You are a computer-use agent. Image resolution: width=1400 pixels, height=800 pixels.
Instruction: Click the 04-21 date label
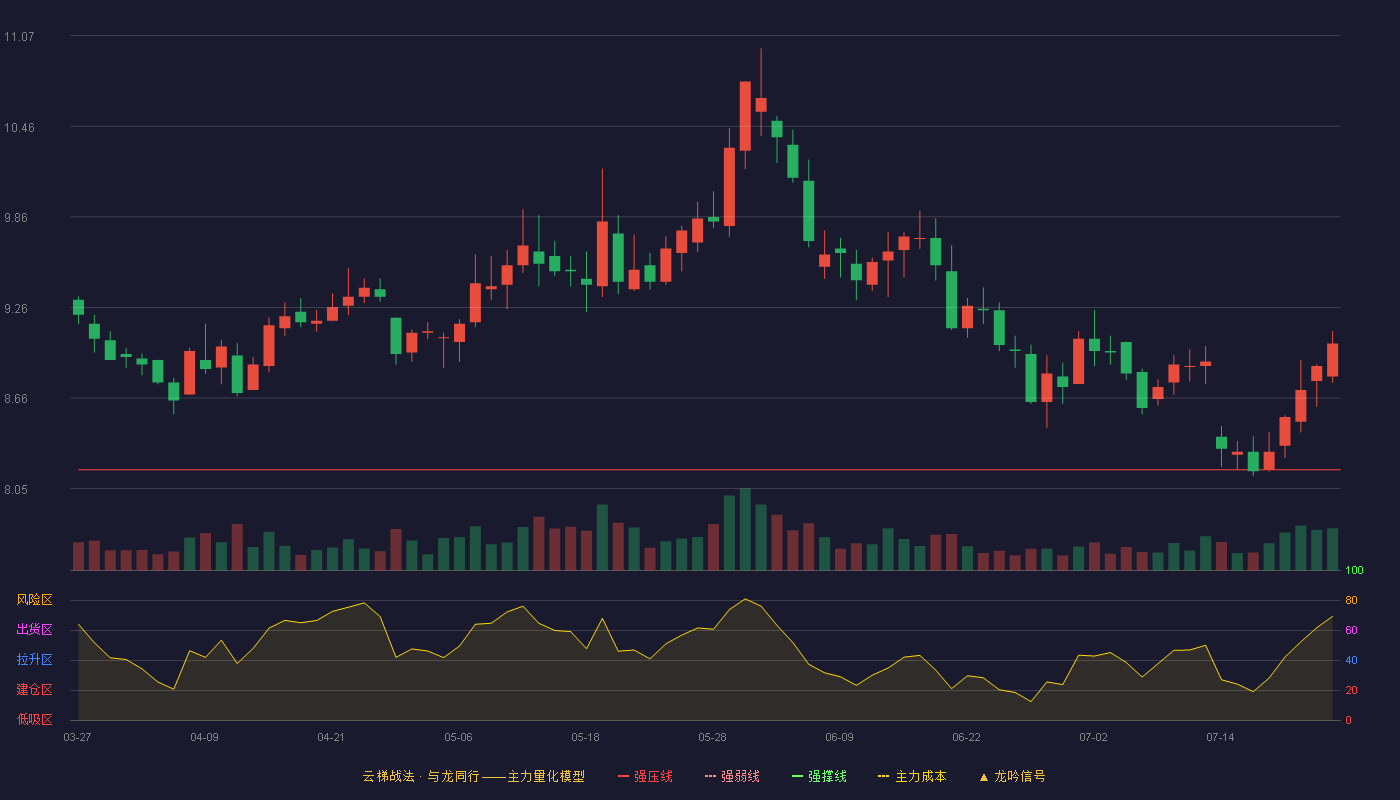(331, 737)
